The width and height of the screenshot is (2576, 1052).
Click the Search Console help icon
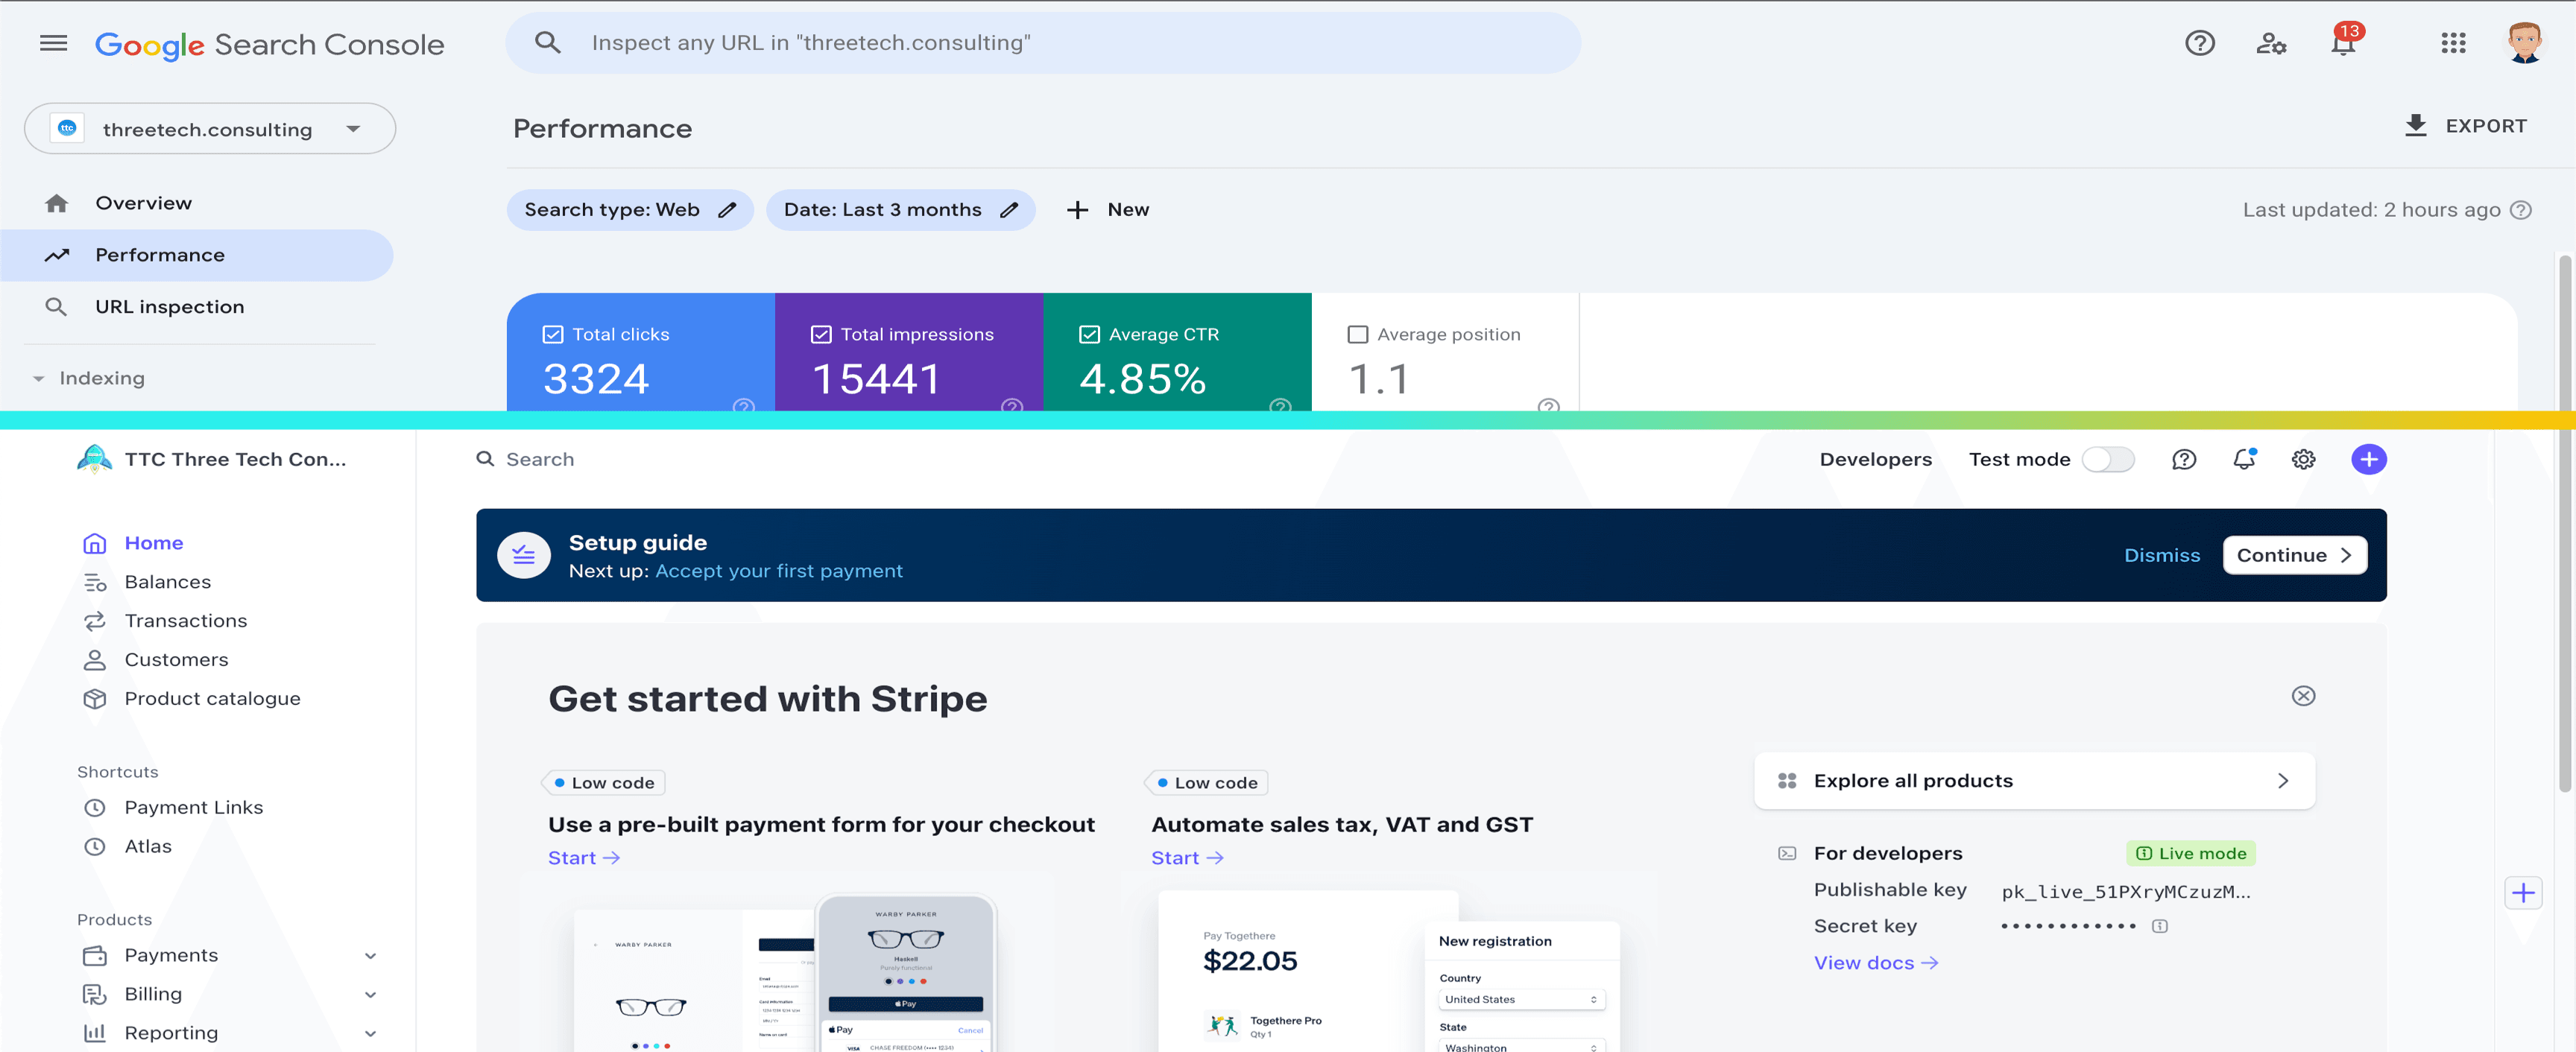point(2199,43)
